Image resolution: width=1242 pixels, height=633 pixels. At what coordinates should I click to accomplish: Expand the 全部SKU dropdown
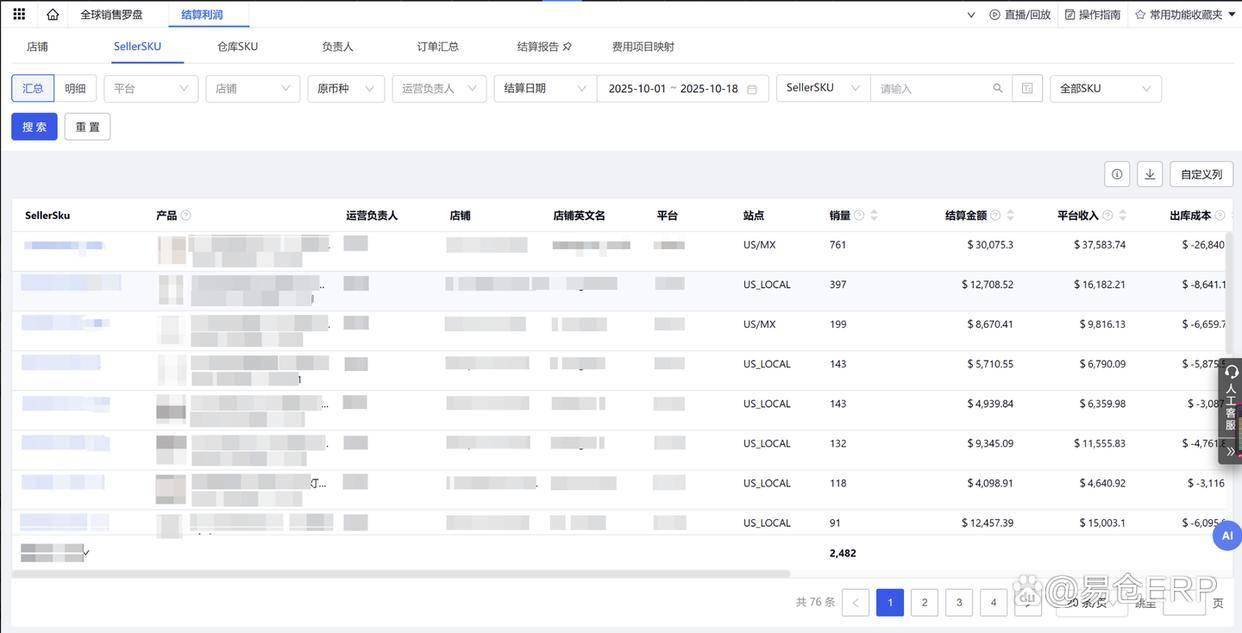1105,88
